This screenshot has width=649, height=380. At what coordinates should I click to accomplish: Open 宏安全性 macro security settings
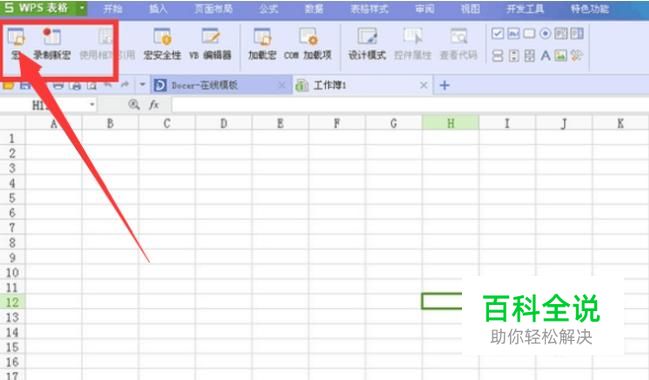[162, 44]
